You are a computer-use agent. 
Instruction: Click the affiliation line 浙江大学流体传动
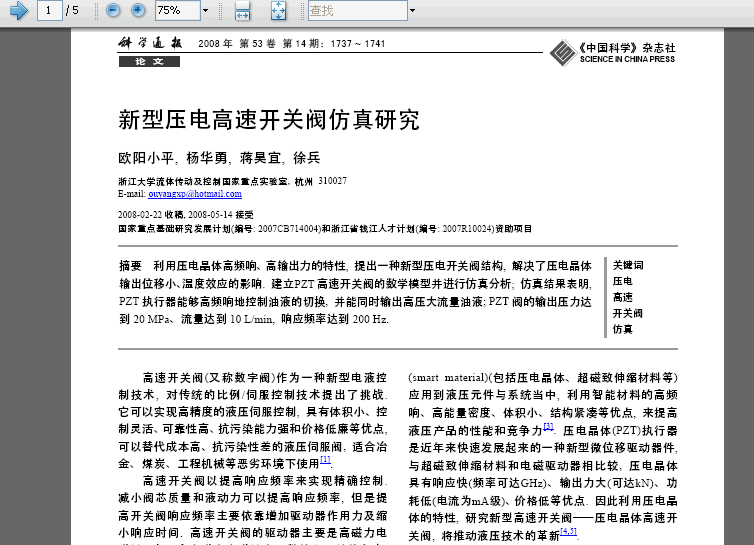[x=232, y=181]
